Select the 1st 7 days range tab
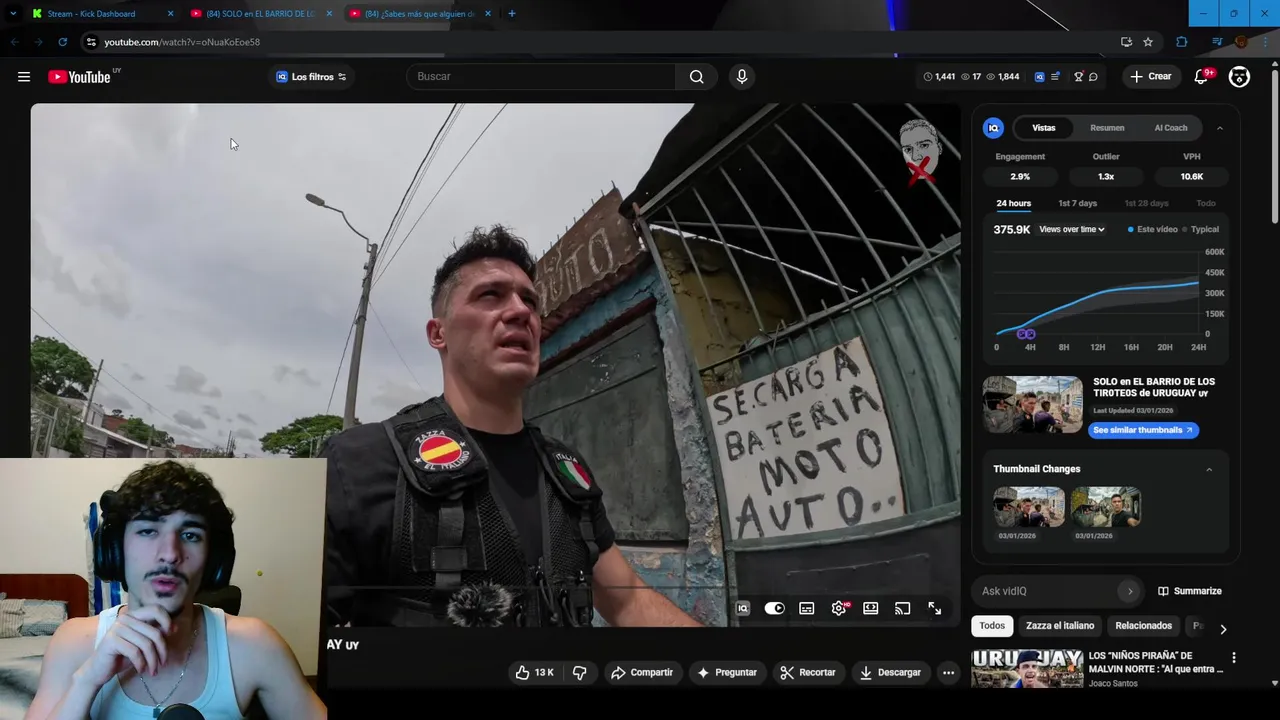1280x720 pixels. (1078, 204)
